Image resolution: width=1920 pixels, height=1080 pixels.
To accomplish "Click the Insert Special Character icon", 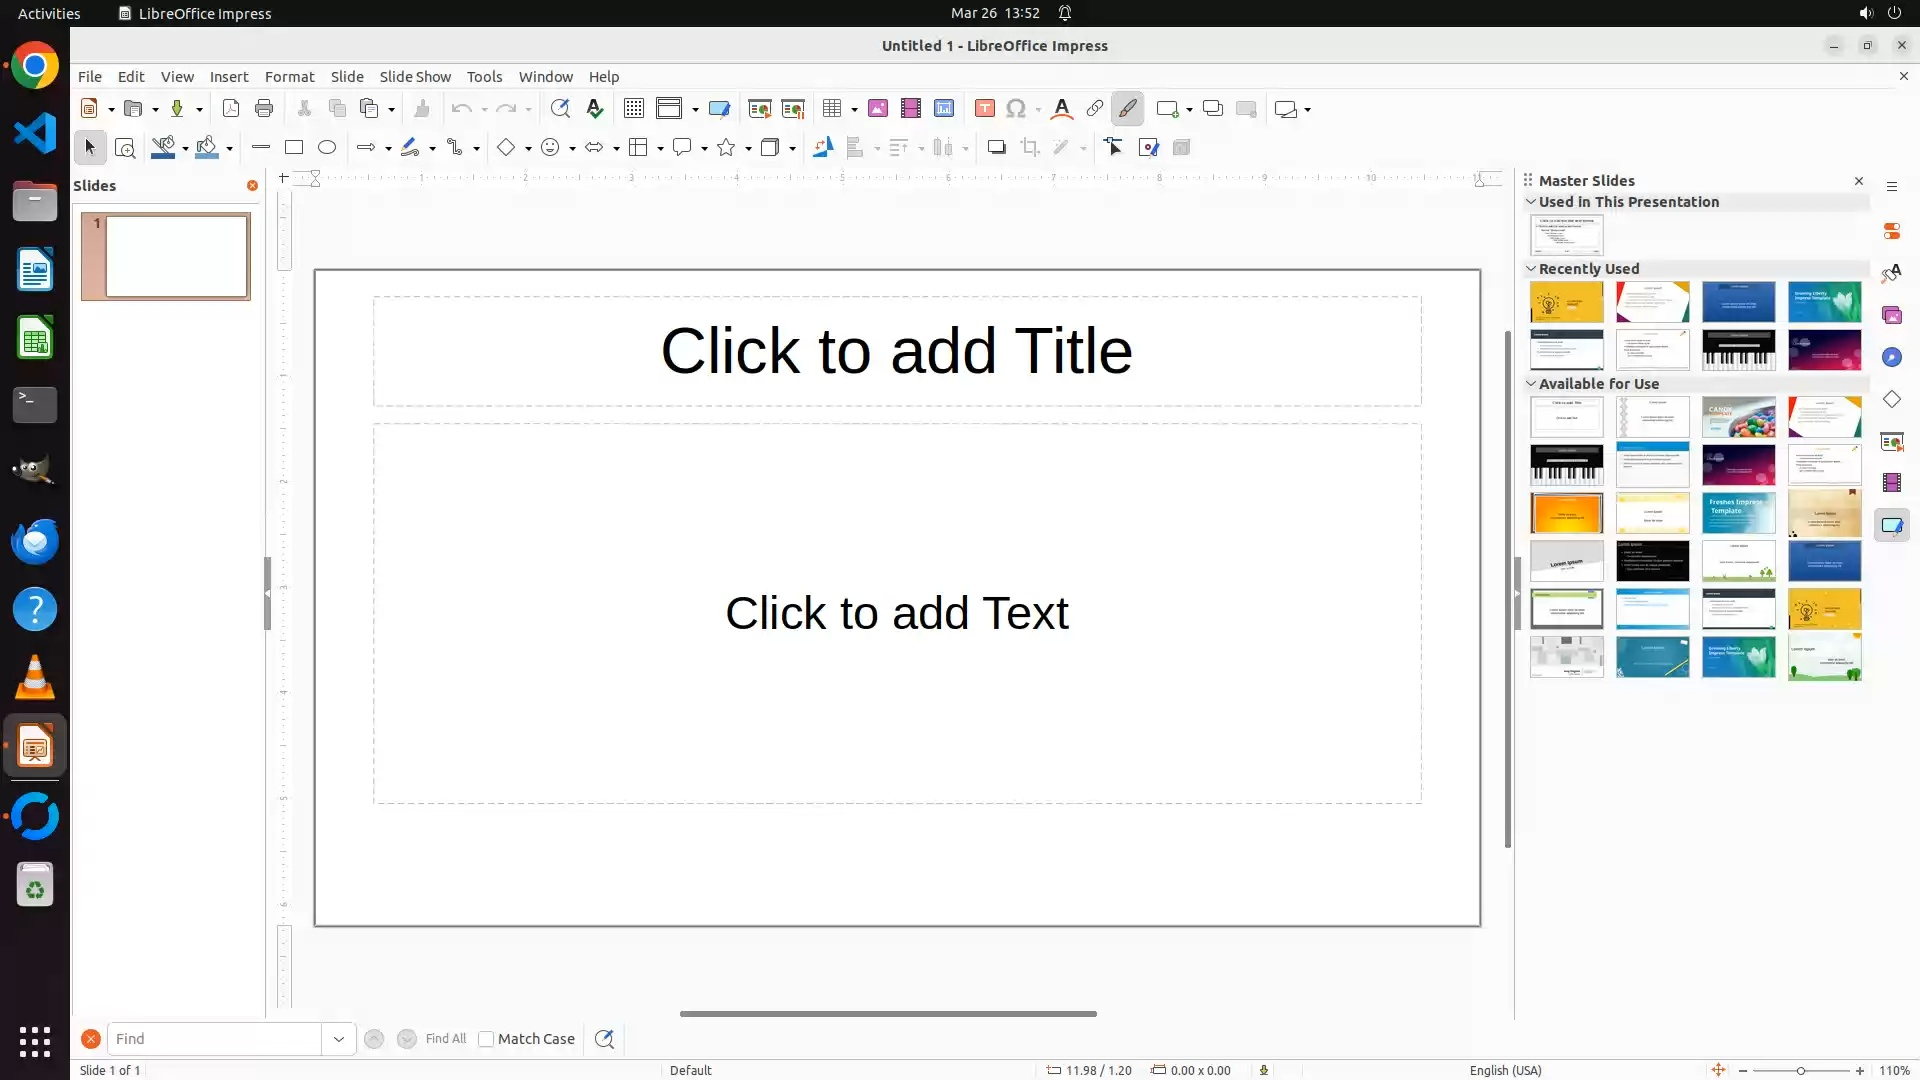I will (x=1016, y=109).
